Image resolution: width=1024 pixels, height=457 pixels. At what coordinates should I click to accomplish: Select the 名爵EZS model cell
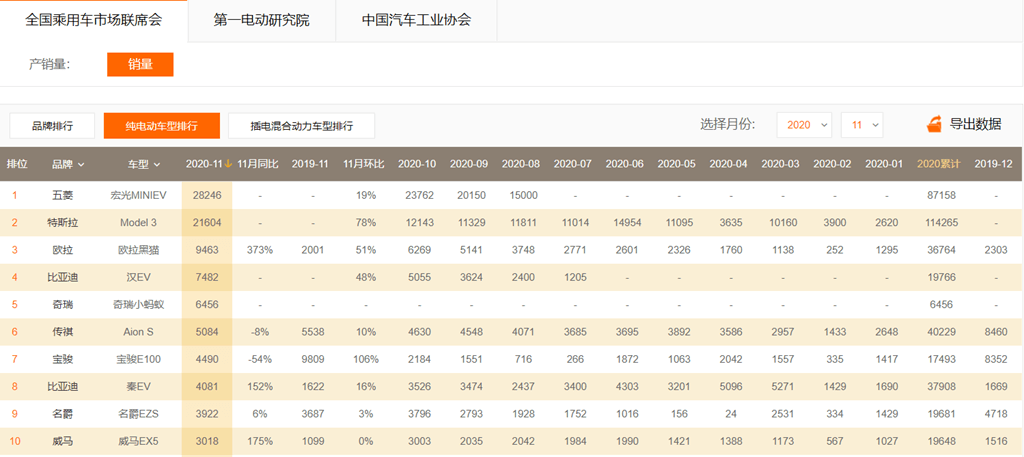138,415
